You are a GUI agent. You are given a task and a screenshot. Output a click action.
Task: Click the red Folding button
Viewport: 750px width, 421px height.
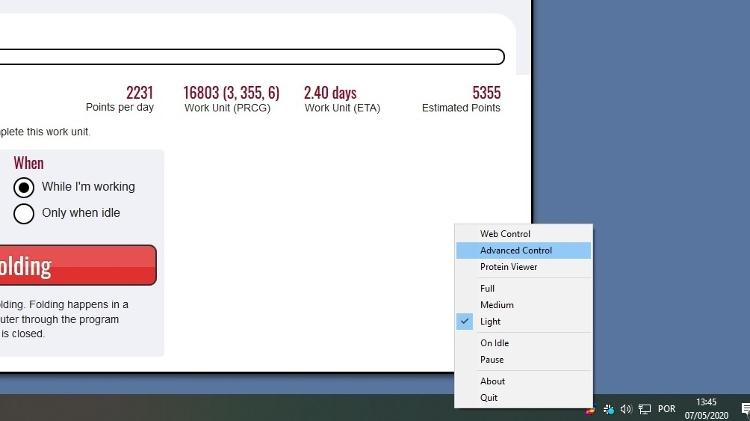[x=77, y=266]
